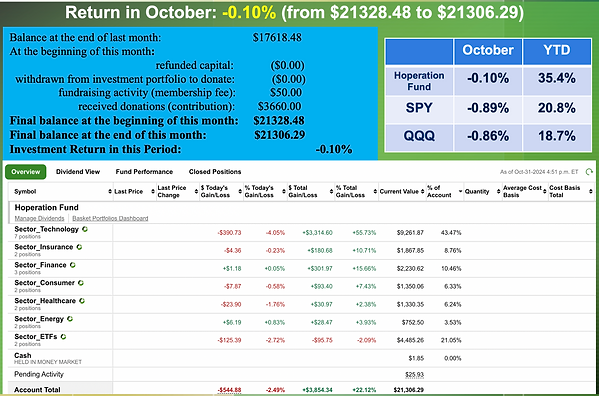Image resolution: width=599 pixels, height=396 pixels.
Task: Sort by $ Today's Gain/Loss arrows
Action: tap(240, 191)
